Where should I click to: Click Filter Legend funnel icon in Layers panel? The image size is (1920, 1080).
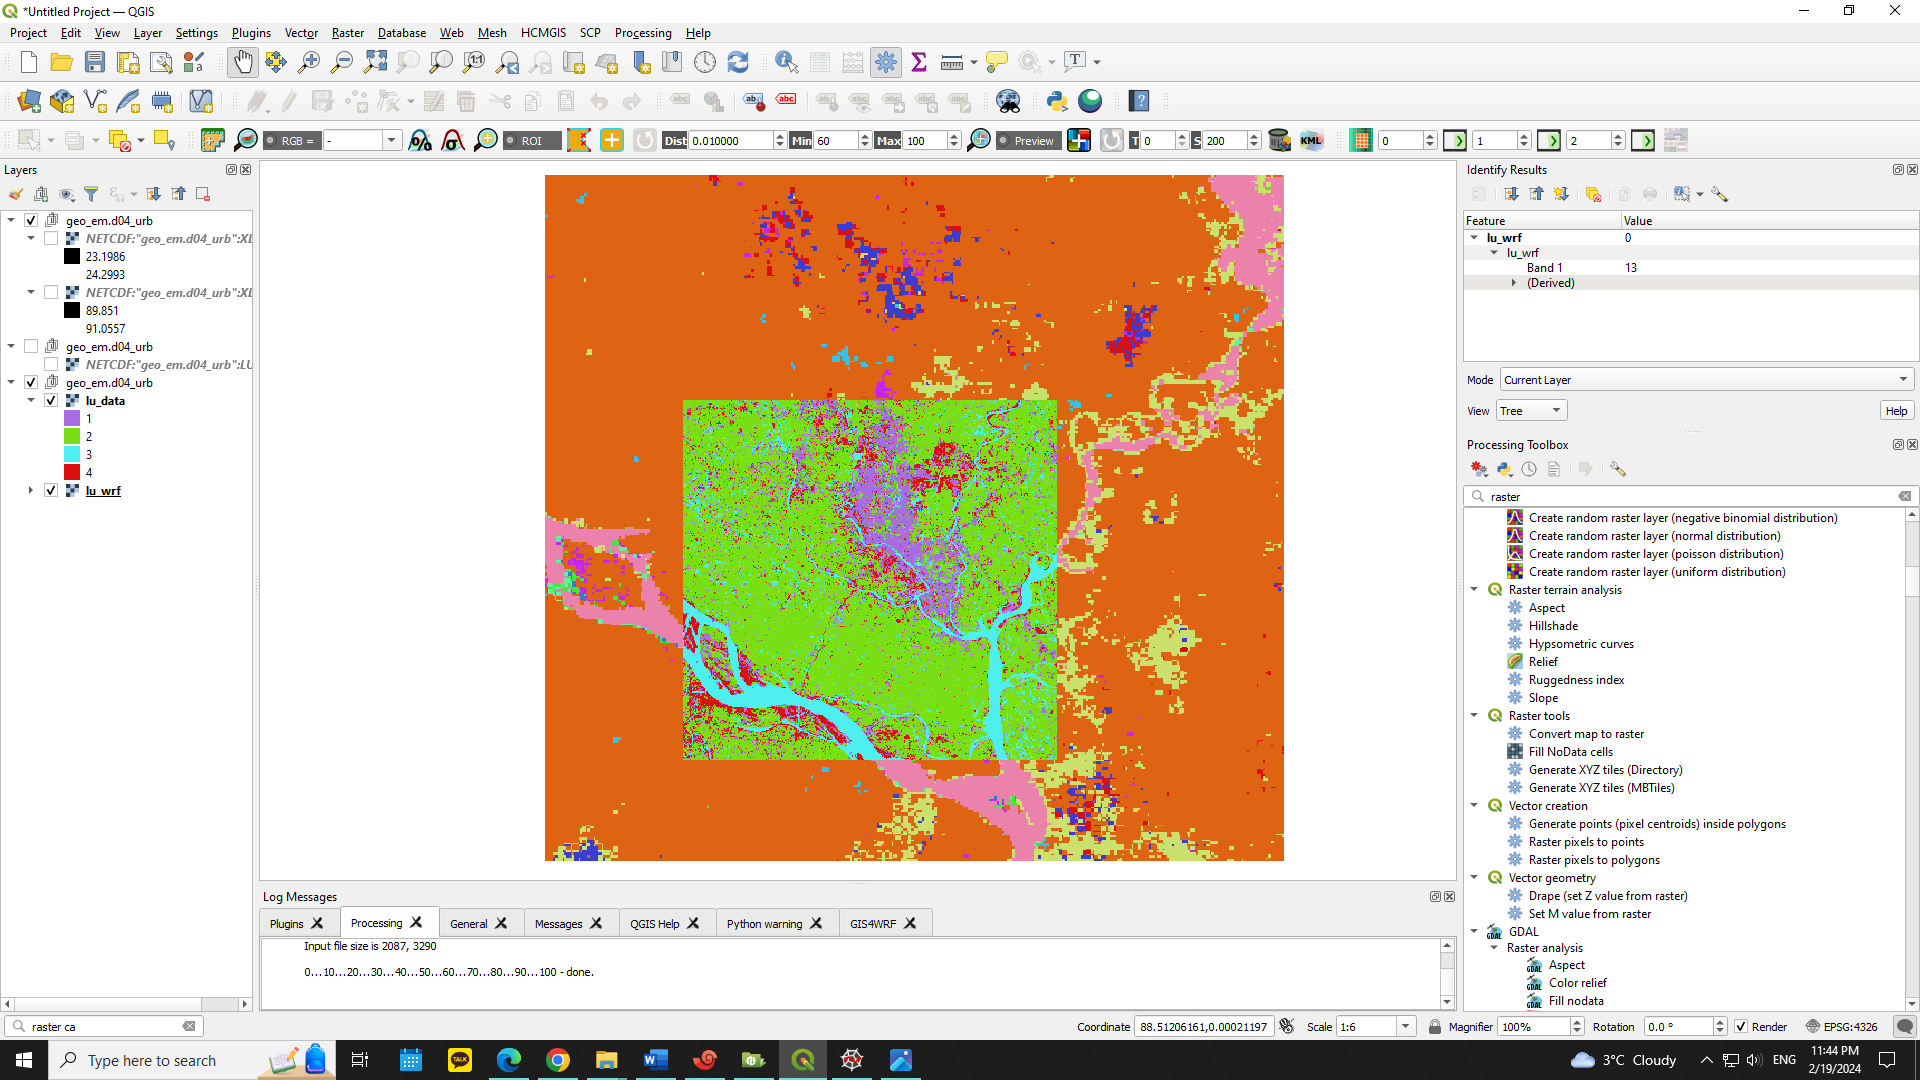tap(91, 194)
